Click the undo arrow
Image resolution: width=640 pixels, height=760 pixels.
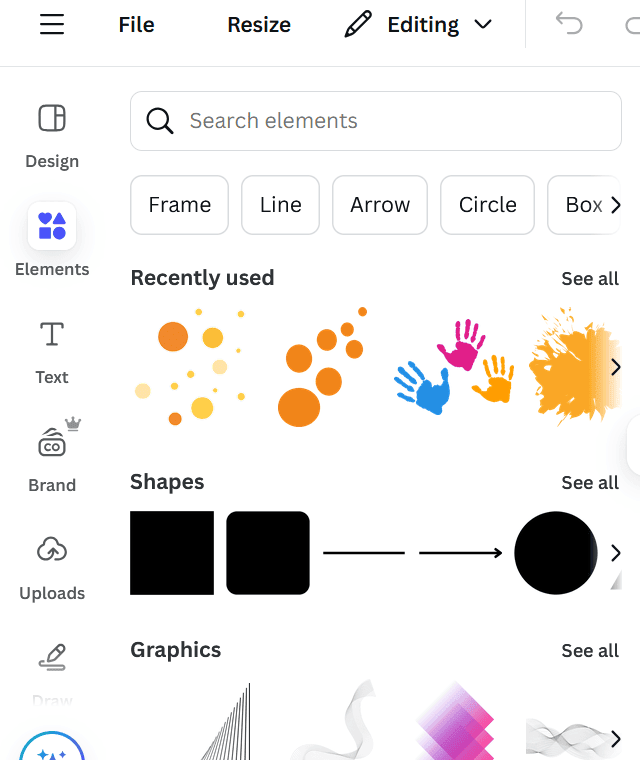(569, 25)
